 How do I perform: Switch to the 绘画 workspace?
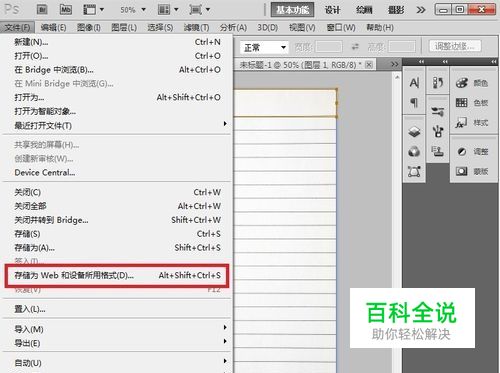tap(364, 10)
